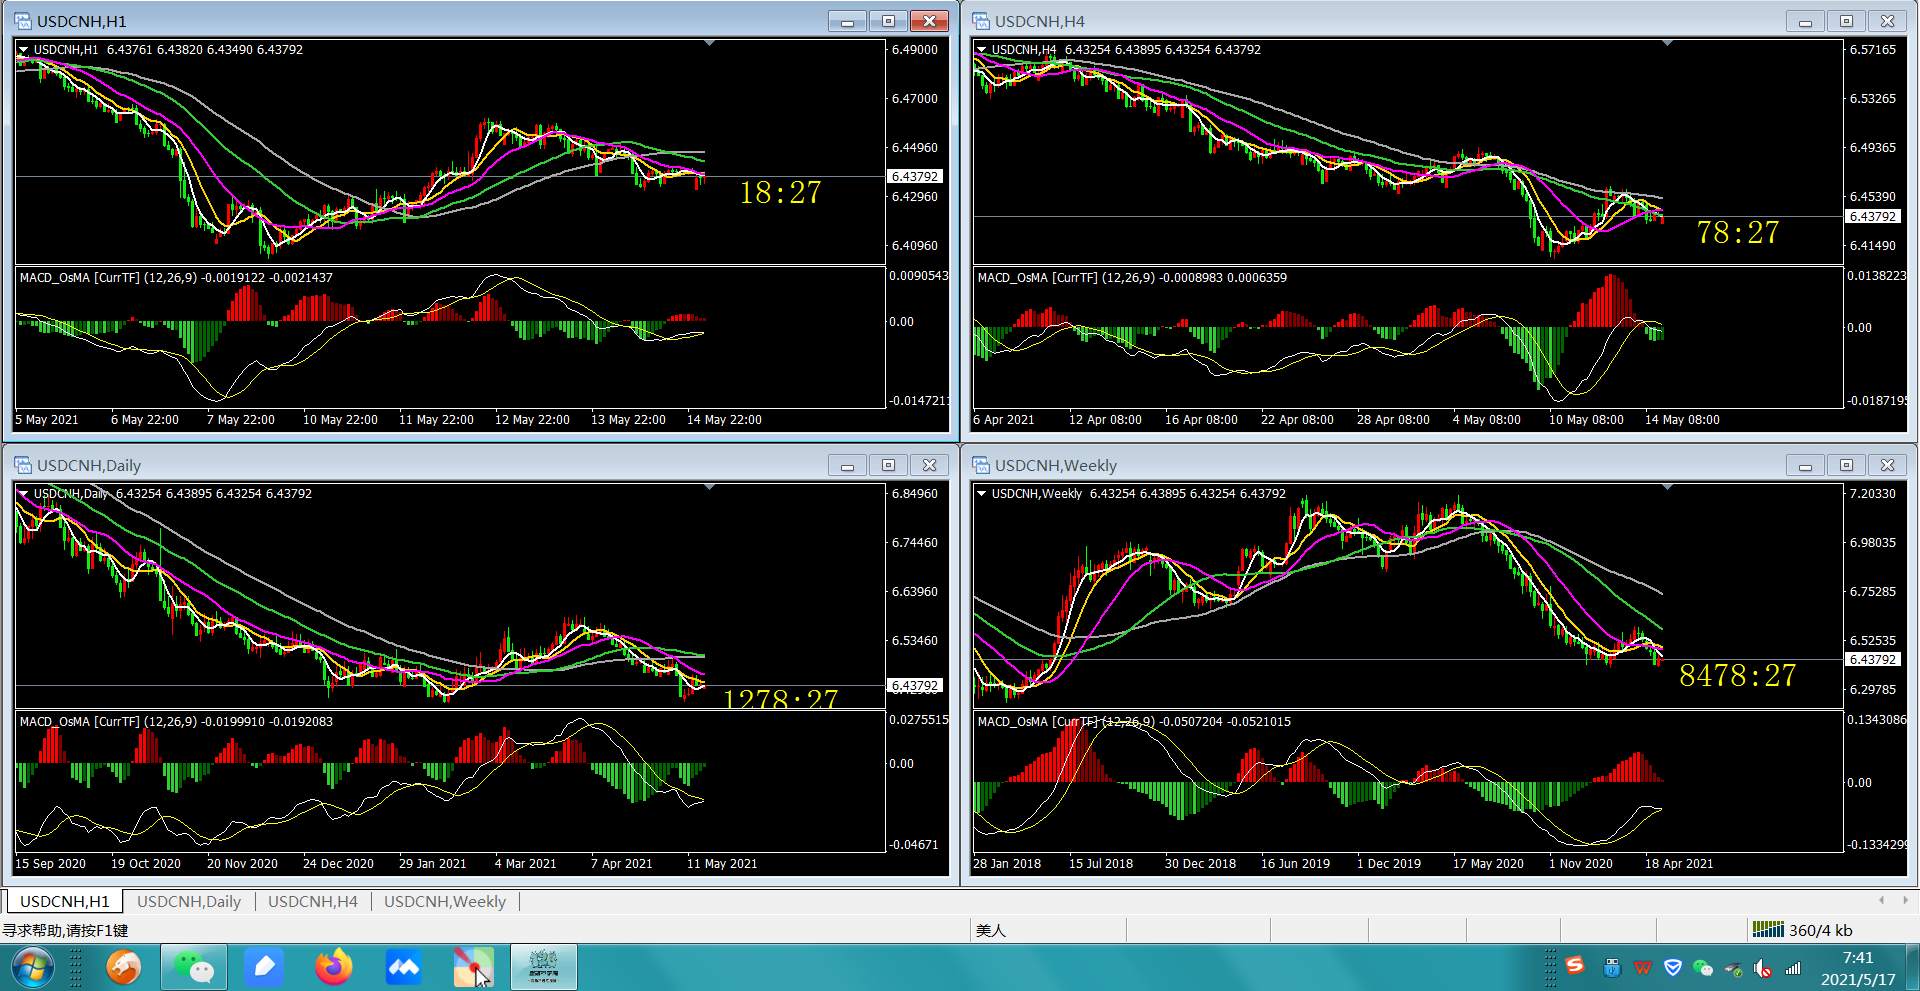The height and width of the screenshot is (991, 1920).
Task: Click the chart shift marker on Daily chart
Action: click(709, 487)
